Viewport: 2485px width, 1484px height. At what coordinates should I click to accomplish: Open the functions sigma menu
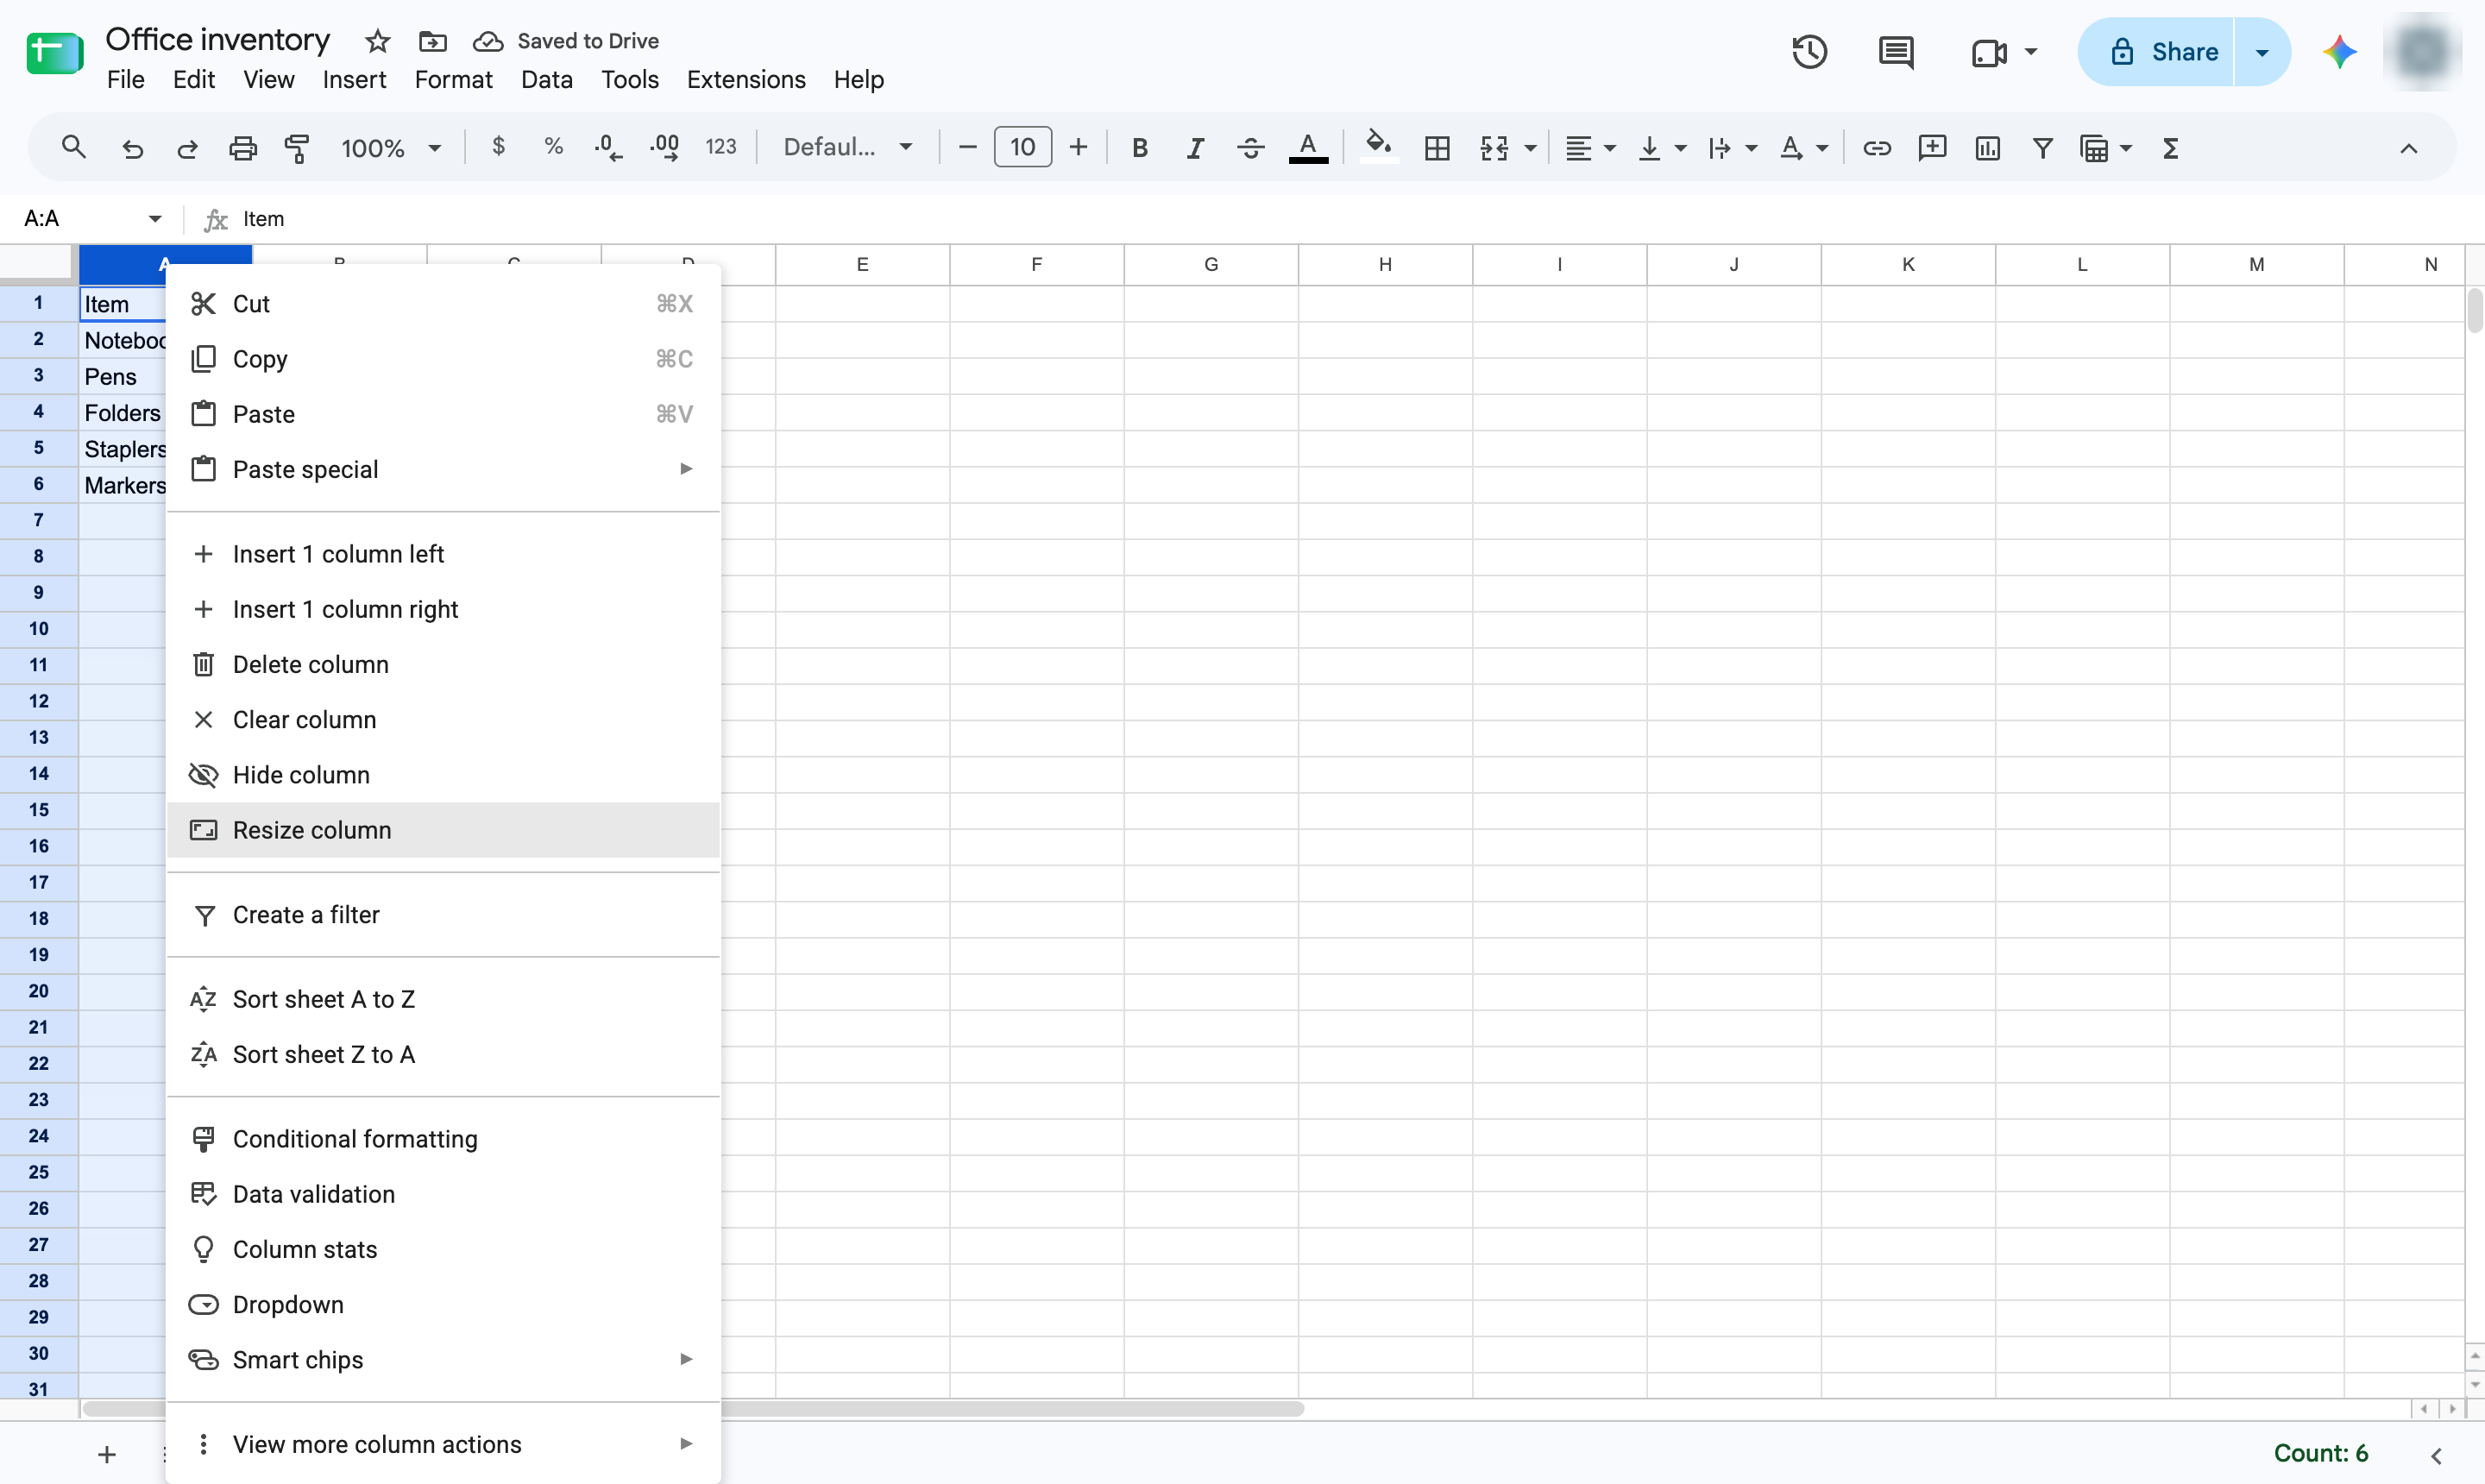pyautogui.click(x=2170, y=148)
